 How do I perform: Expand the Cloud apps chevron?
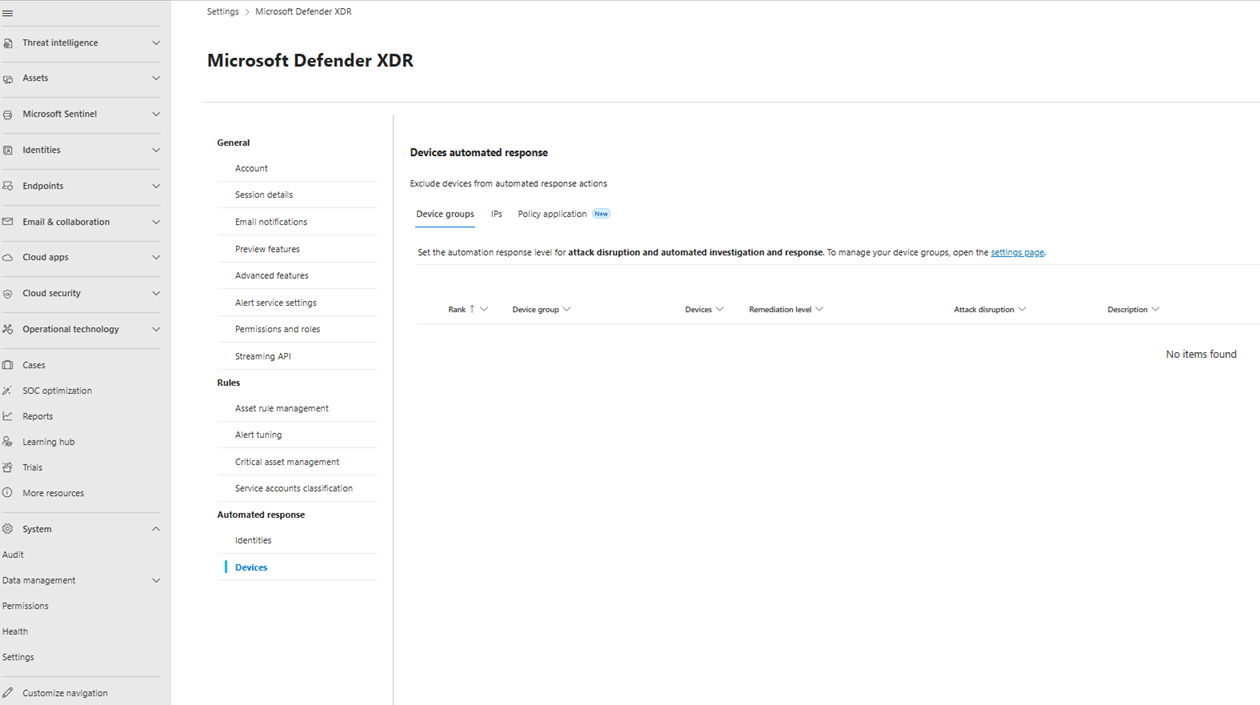155,257
